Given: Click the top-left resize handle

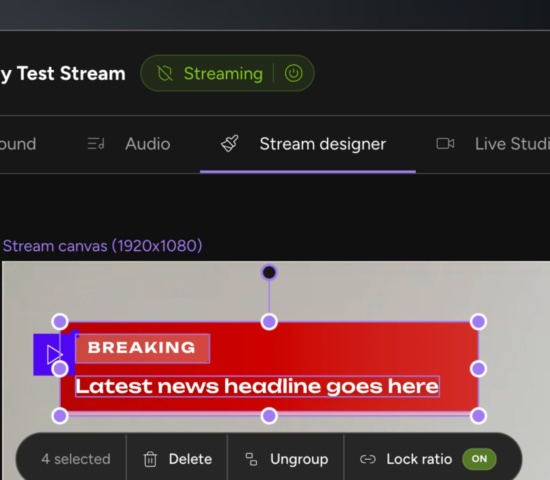Looking at the screenshot, I should (60, 321).
